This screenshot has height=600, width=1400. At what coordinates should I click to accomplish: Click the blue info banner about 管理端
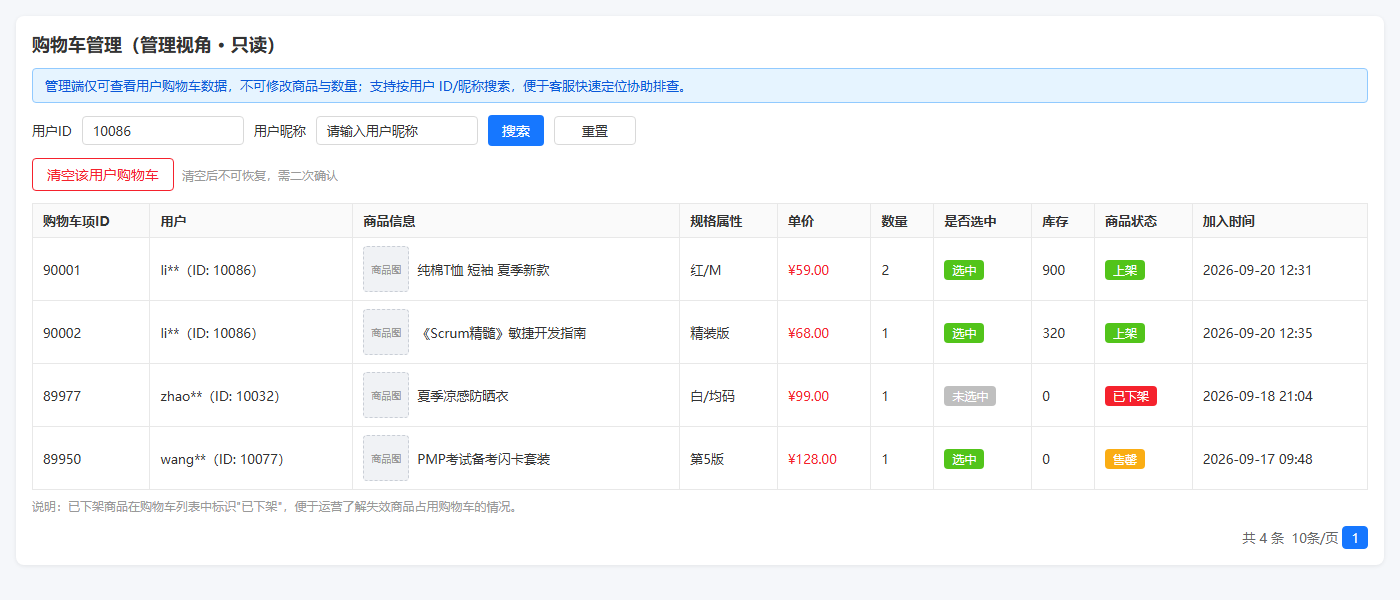point(700,85)
